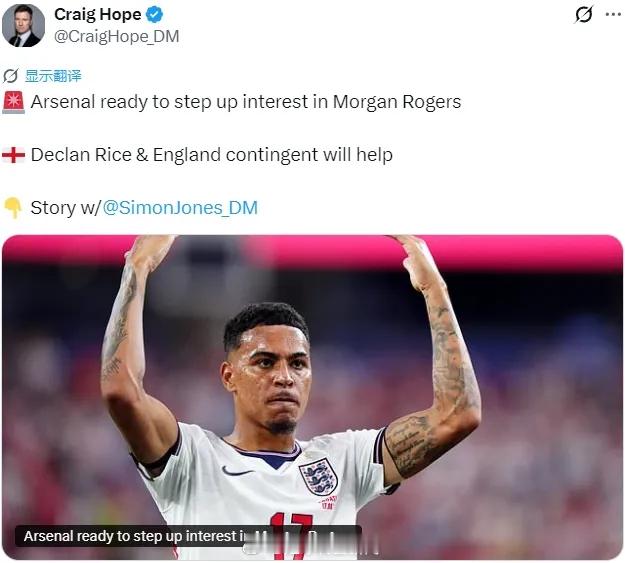Click the watermark overlay on card caption

point(311,543)
